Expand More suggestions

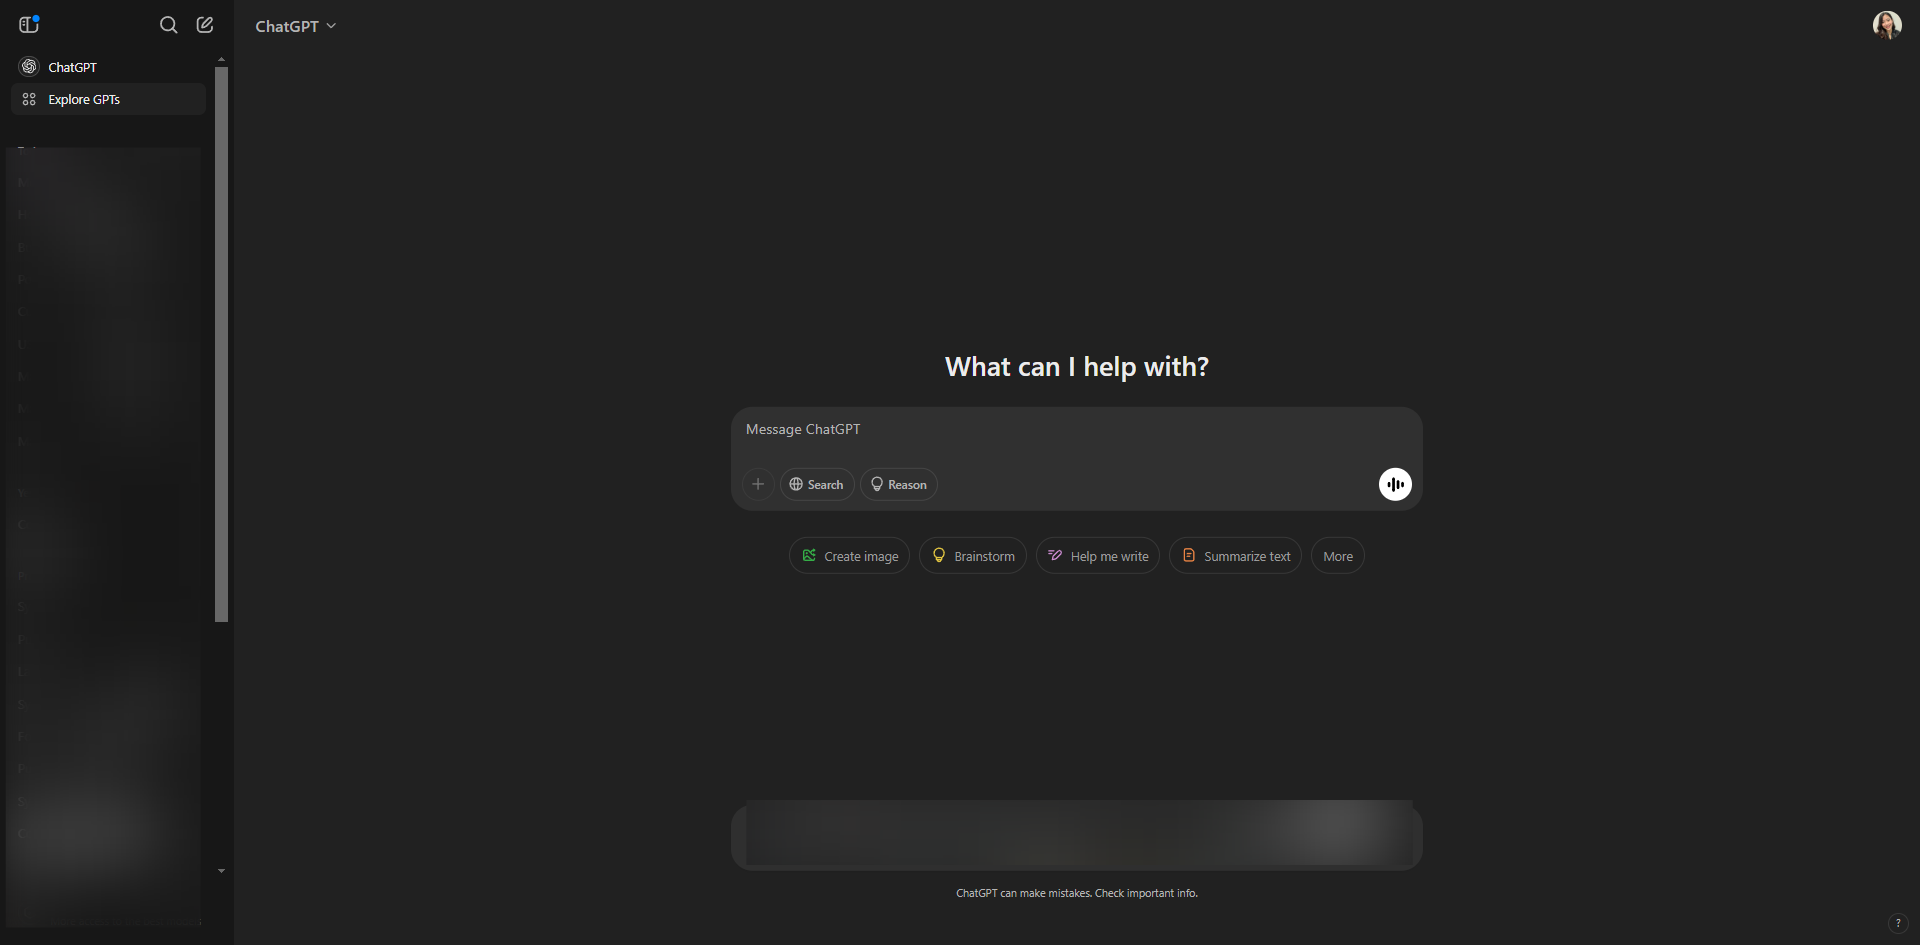pyautogui.click(x=1338, y=556)
